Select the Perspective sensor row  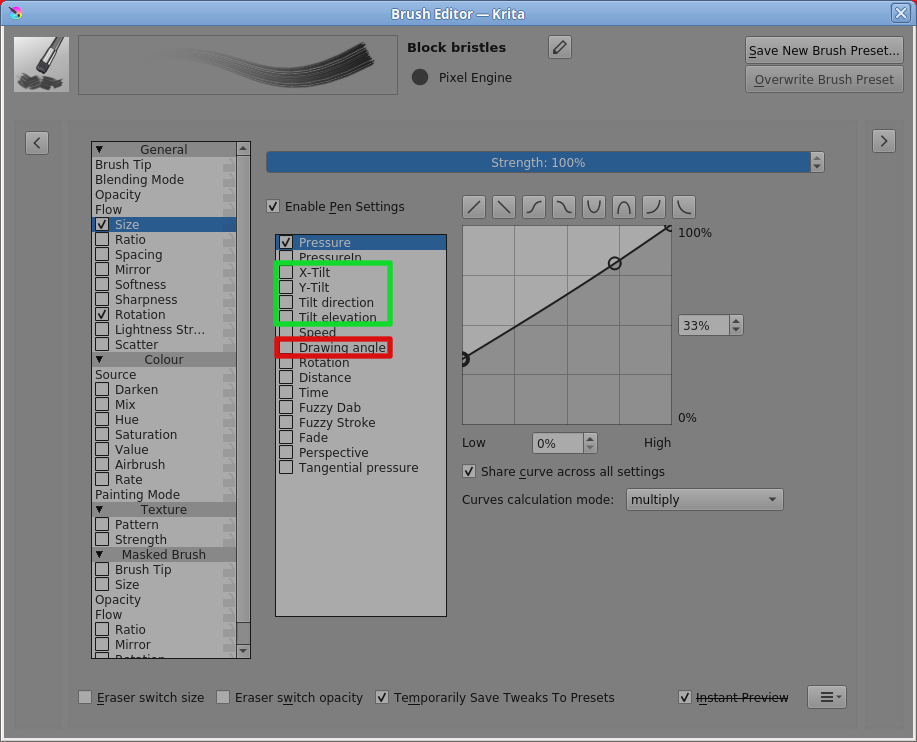(x=361, y=453)
